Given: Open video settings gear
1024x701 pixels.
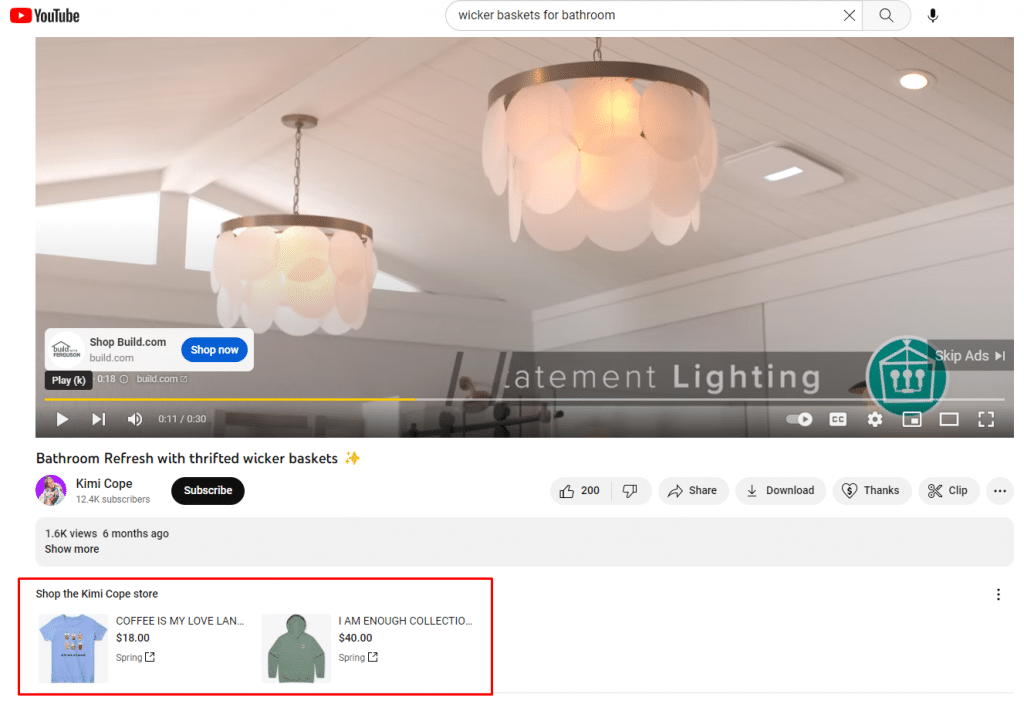Looking at the screenshot, I should 875,419.
